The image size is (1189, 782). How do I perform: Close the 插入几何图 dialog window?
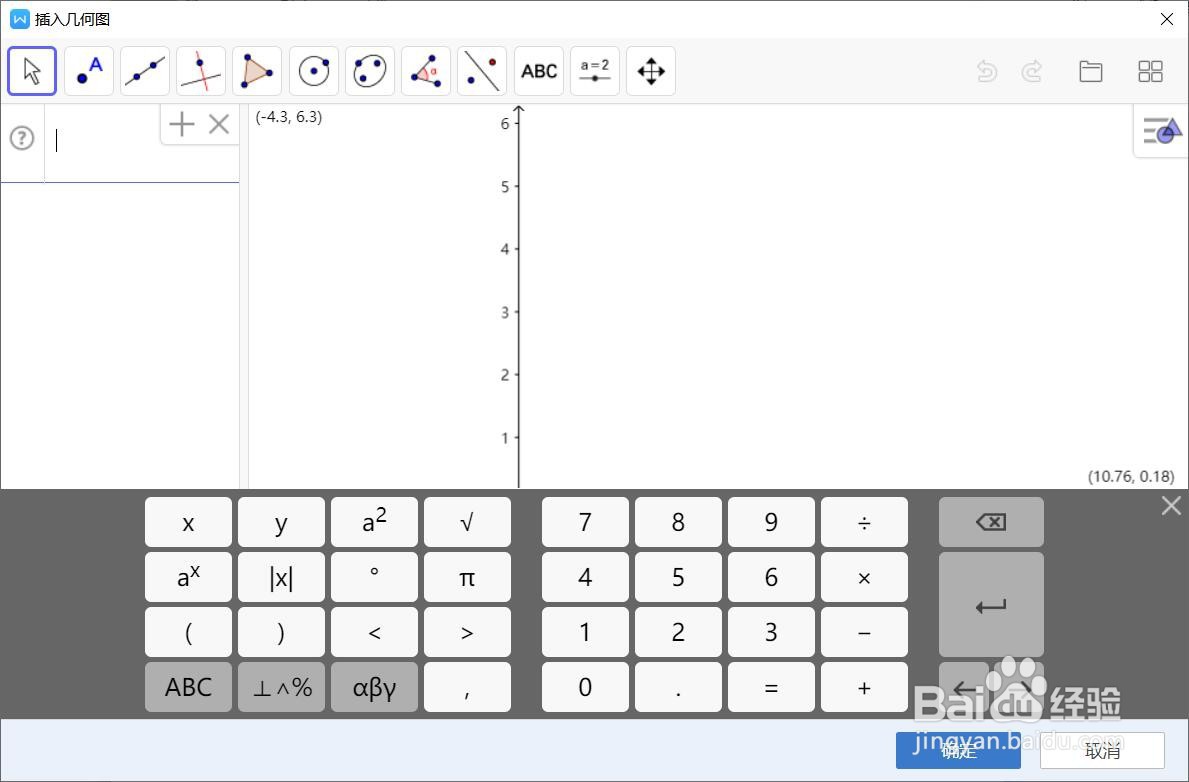click(1167, 19)
